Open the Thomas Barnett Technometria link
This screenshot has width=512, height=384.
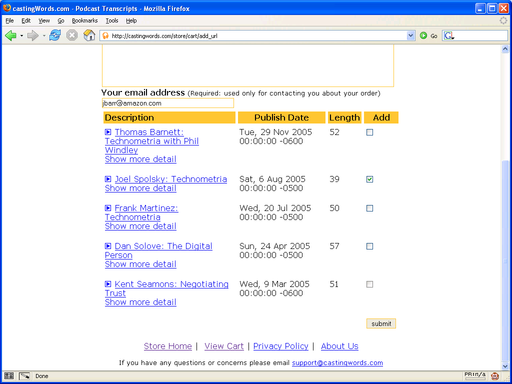tap(152, 141)
